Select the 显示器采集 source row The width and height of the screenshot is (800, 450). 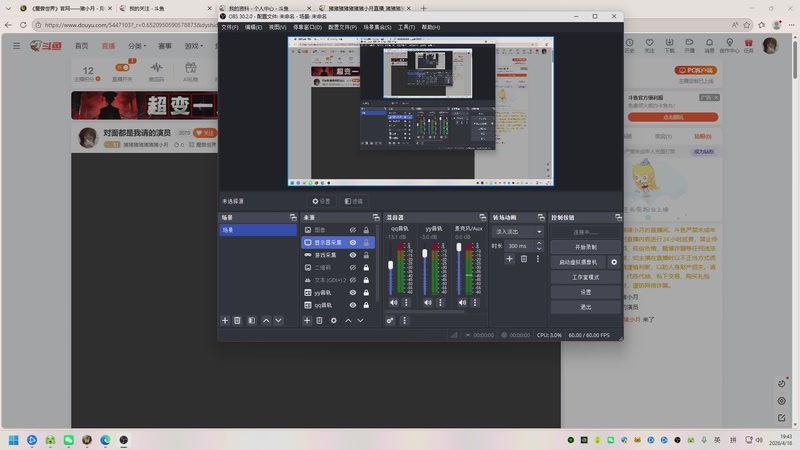[338, 242]
